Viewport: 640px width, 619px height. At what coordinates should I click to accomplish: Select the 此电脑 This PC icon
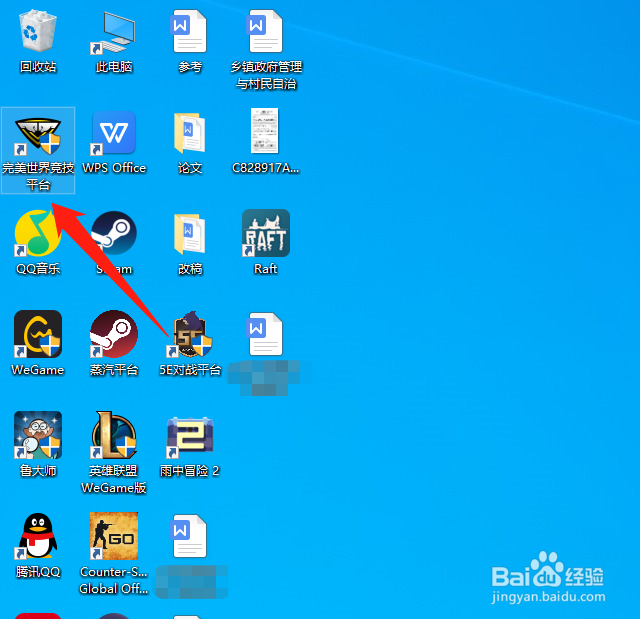click(113, 33)
